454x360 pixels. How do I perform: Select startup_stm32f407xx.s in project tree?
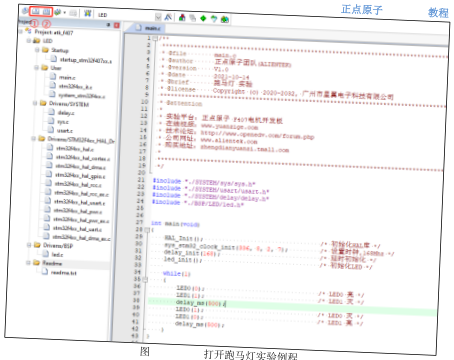[86, 60]
